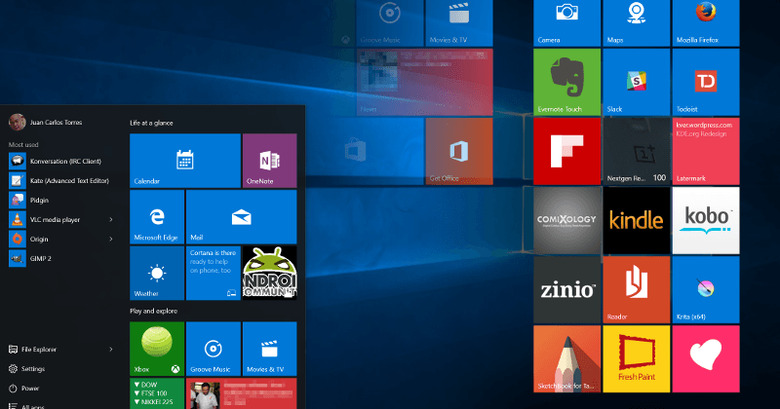Open Groove Music in Play and explore
Viewport: 780px width, 409px height.
point(213,349)
